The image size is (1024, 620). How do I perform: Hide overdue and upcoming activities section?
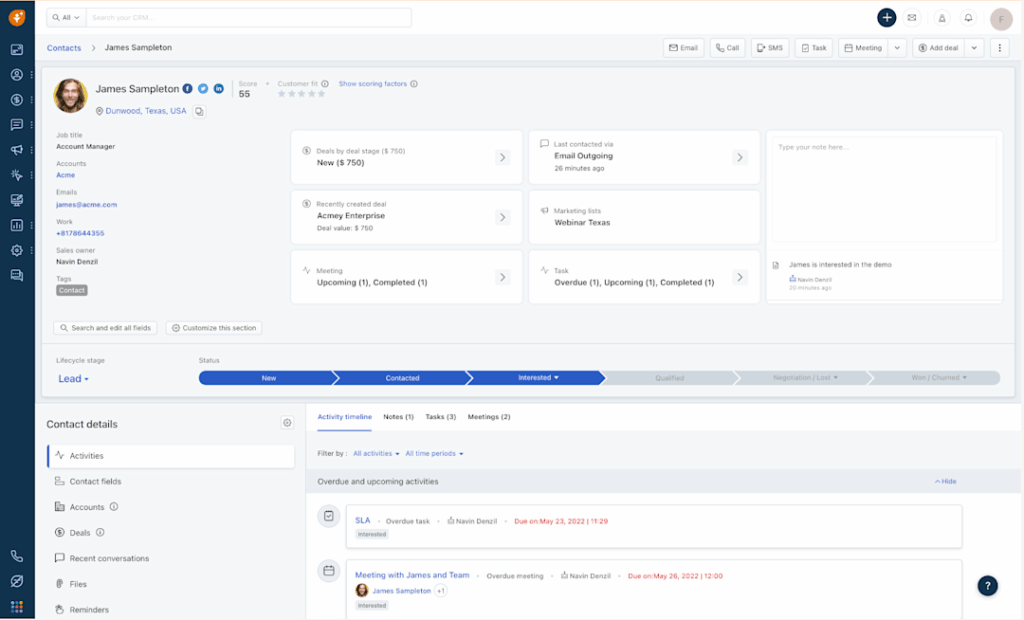tap(946, 481)
